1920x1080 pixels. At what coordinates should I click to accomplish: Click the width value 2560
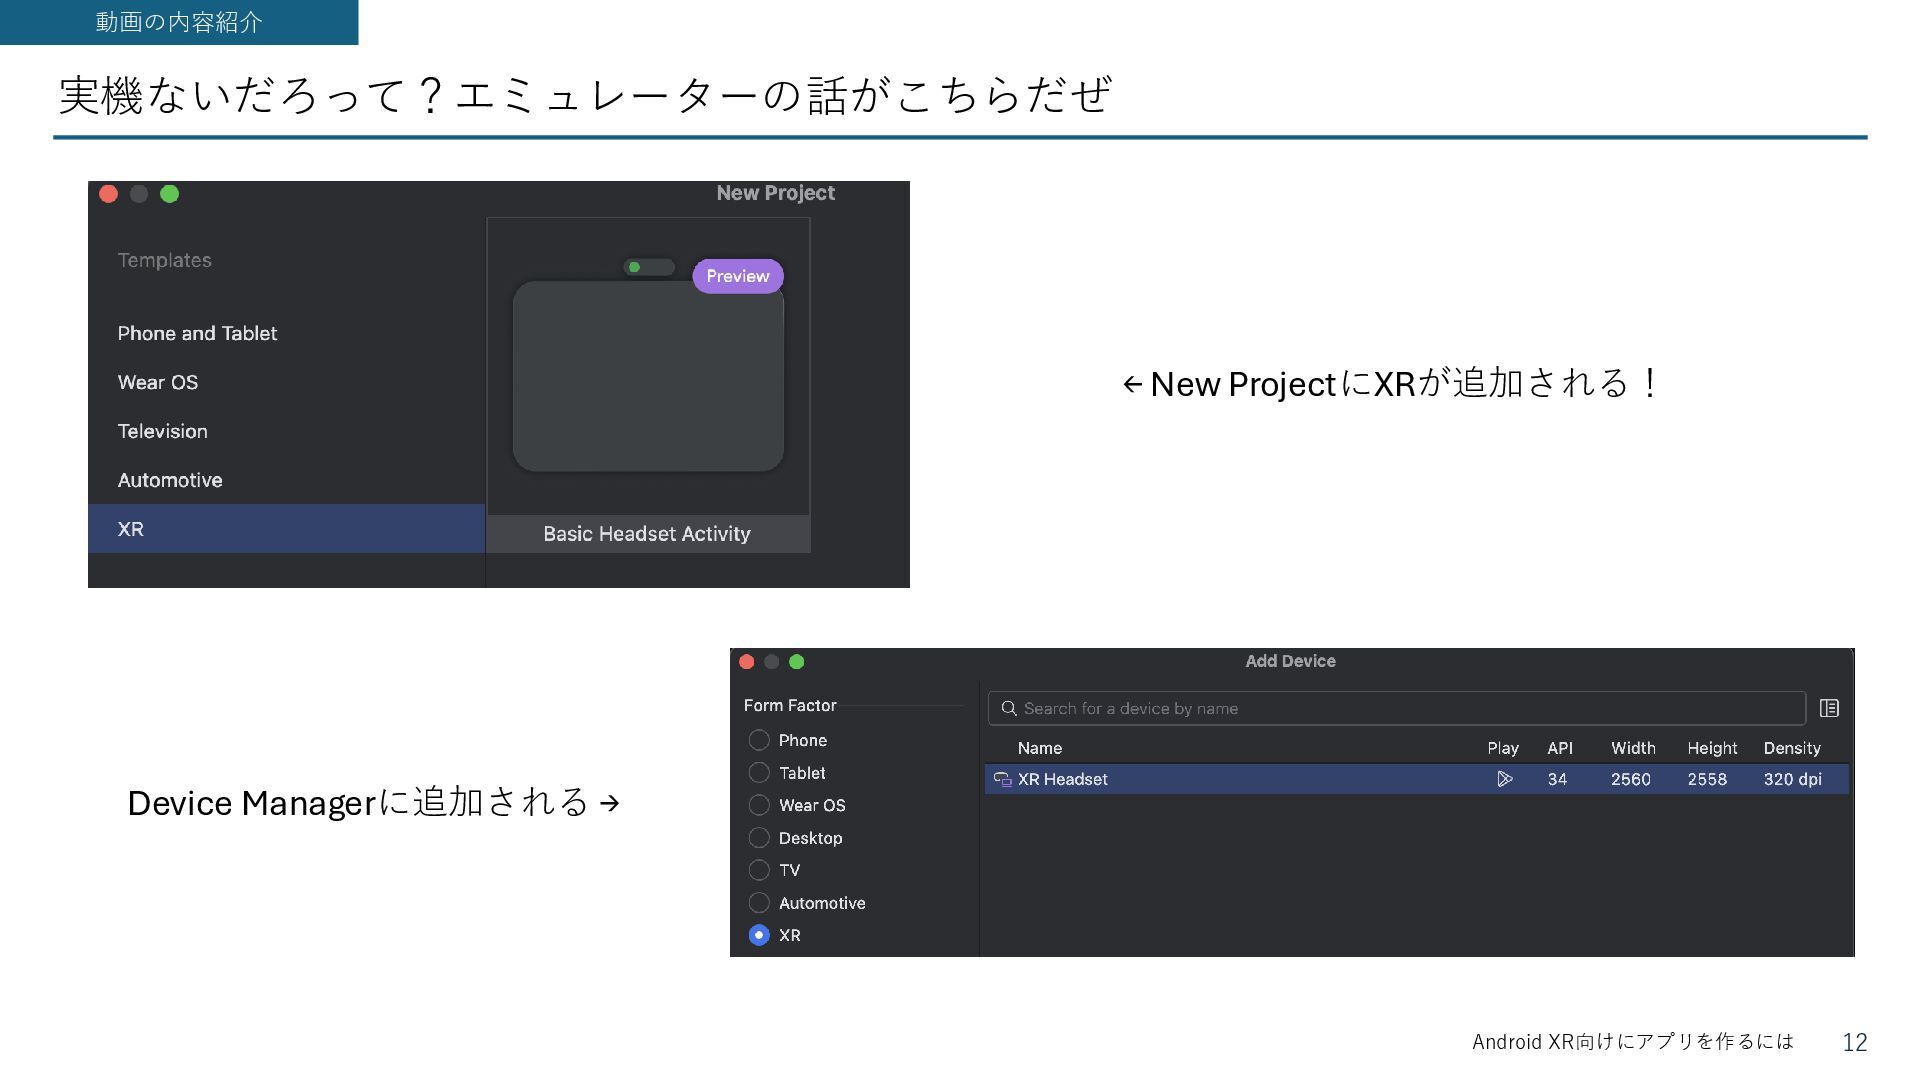[x=1631, y=779]
